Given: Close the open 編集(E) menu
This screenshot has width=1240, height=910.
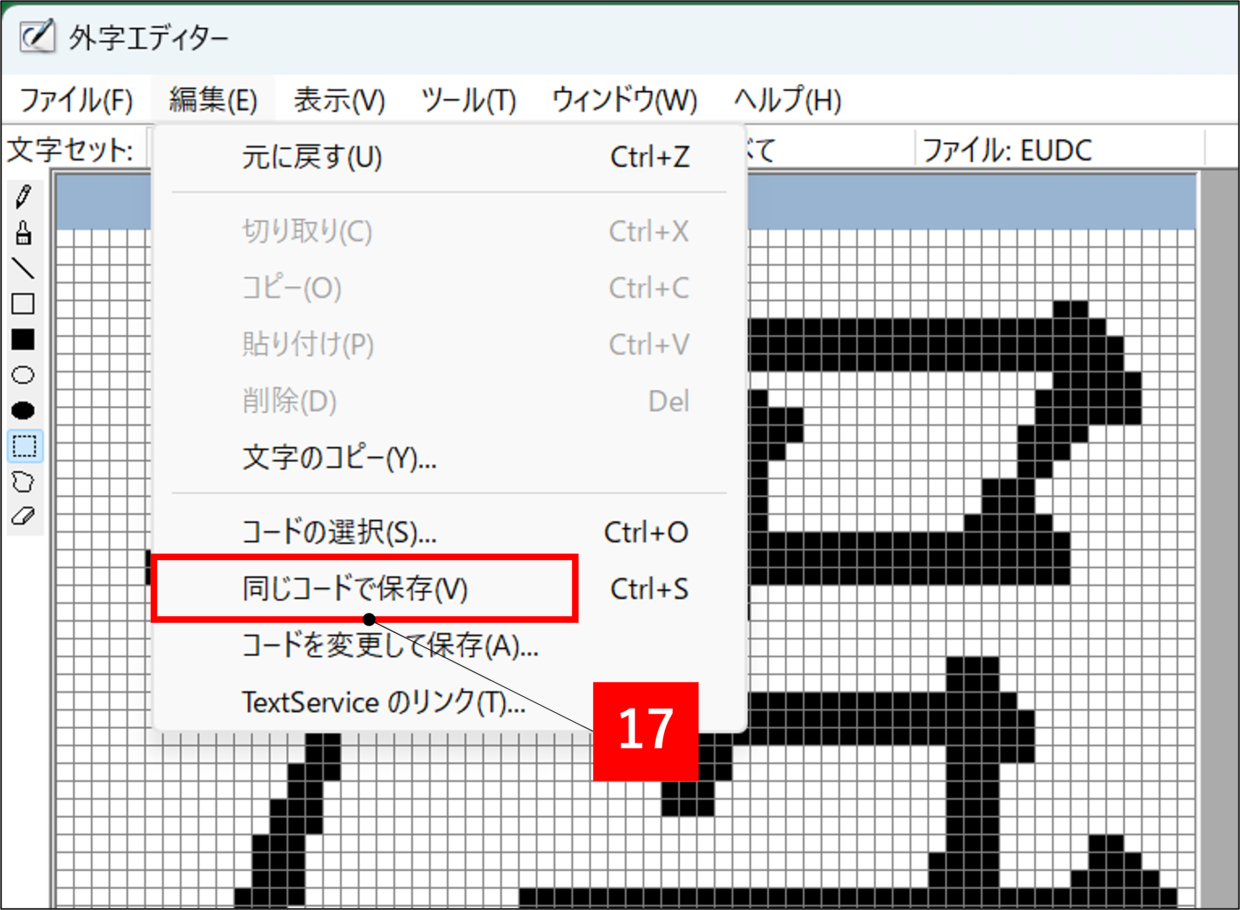Looking at the screenshot, I should tap(213, 100).
